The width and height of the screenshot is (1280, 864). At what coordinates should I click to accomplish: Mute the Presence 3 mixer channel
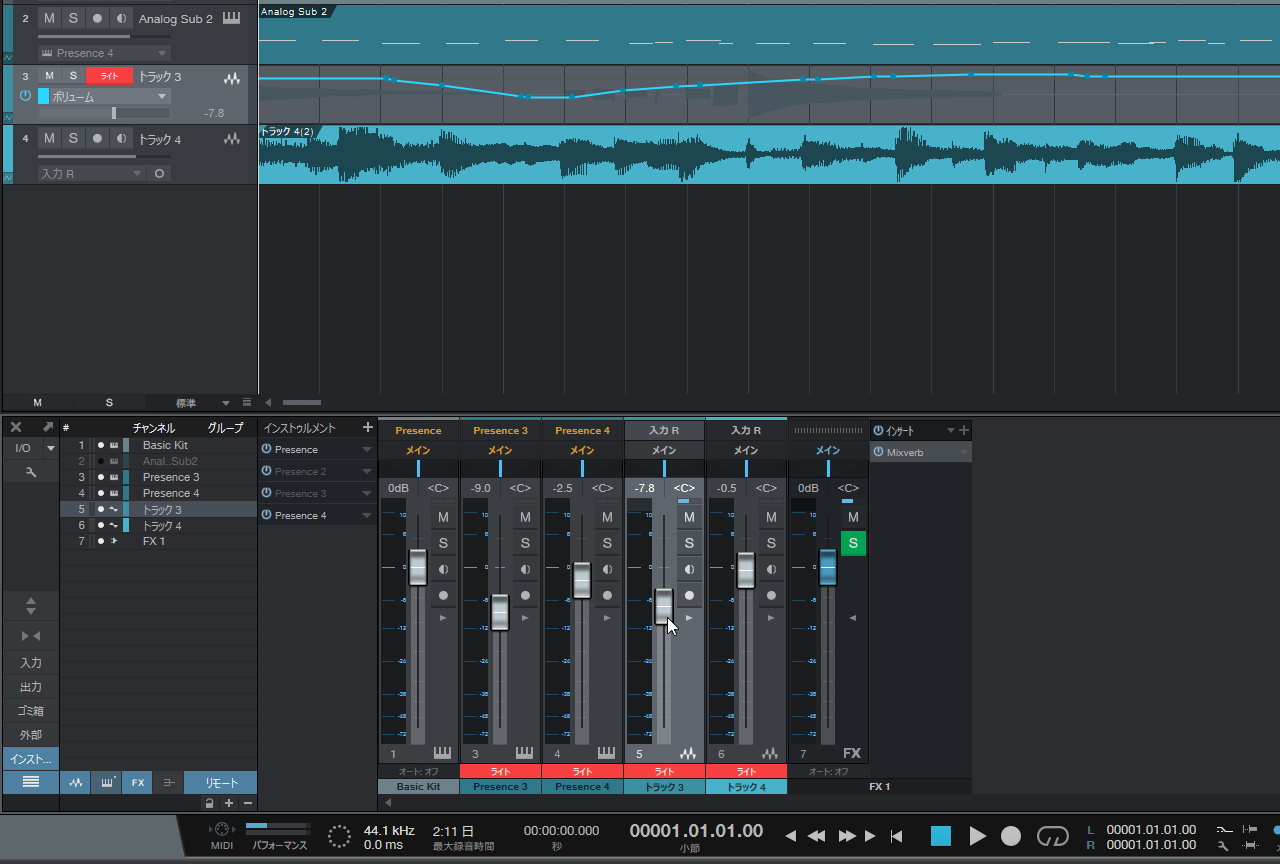pos(525,517)
